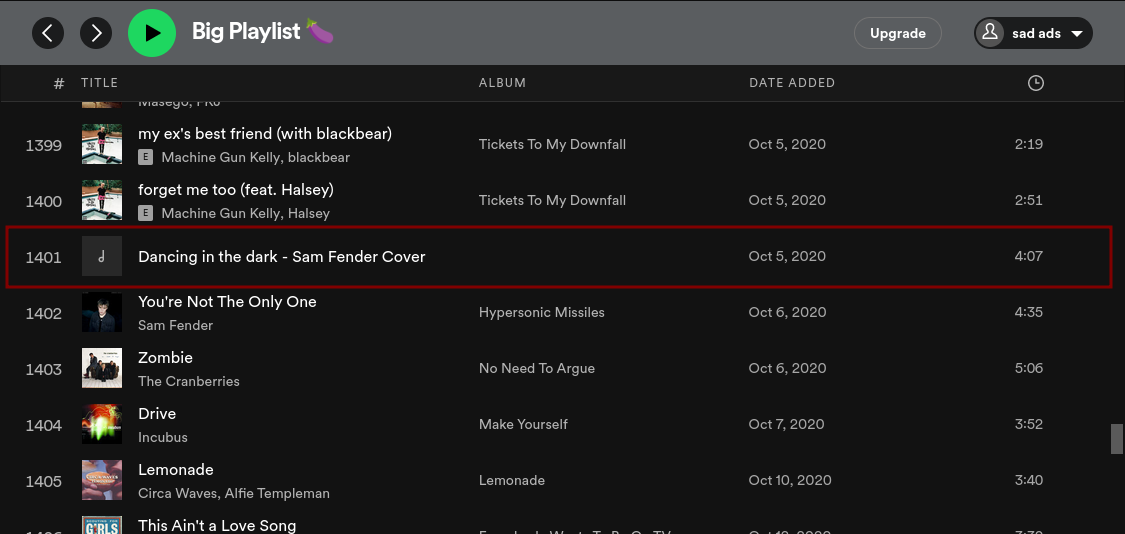Click album art for Lemonade

102,480
